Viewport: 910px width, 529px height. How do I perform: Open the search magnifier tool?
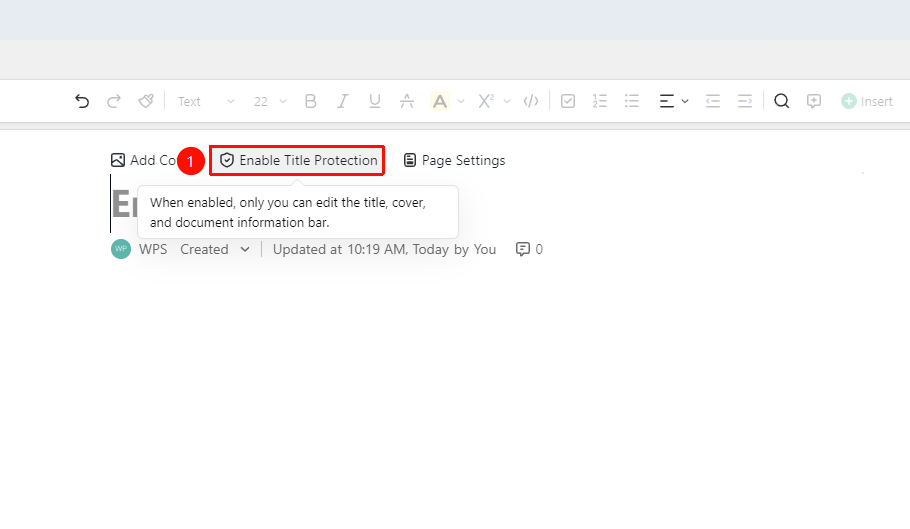coord(782,102)
